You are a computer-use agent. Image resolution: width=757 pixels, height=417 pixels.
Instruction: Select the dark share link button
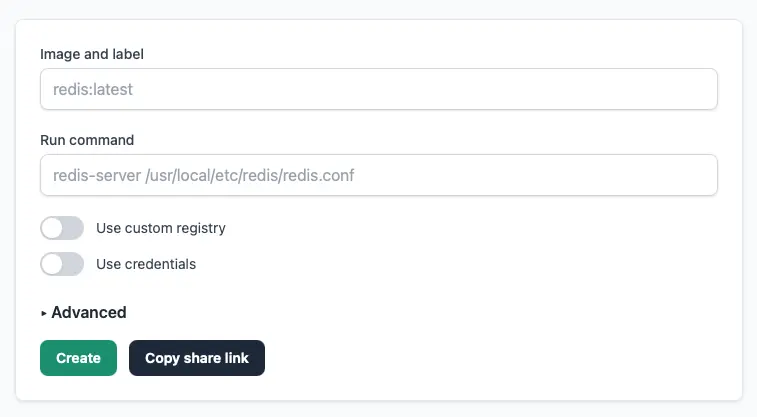pos(197,358)
